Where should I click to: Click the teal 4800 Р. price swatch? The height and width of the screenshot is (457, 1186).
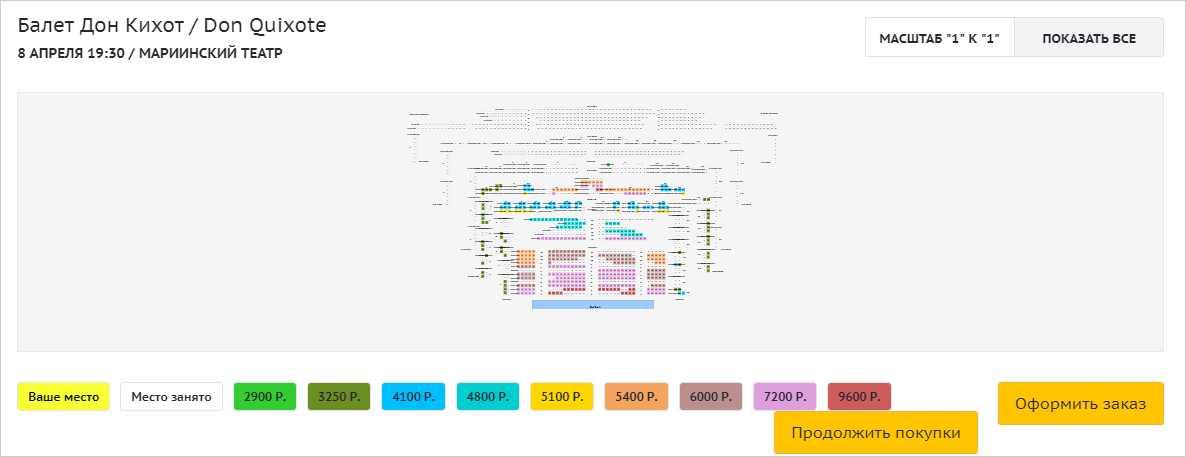(488, 397)
